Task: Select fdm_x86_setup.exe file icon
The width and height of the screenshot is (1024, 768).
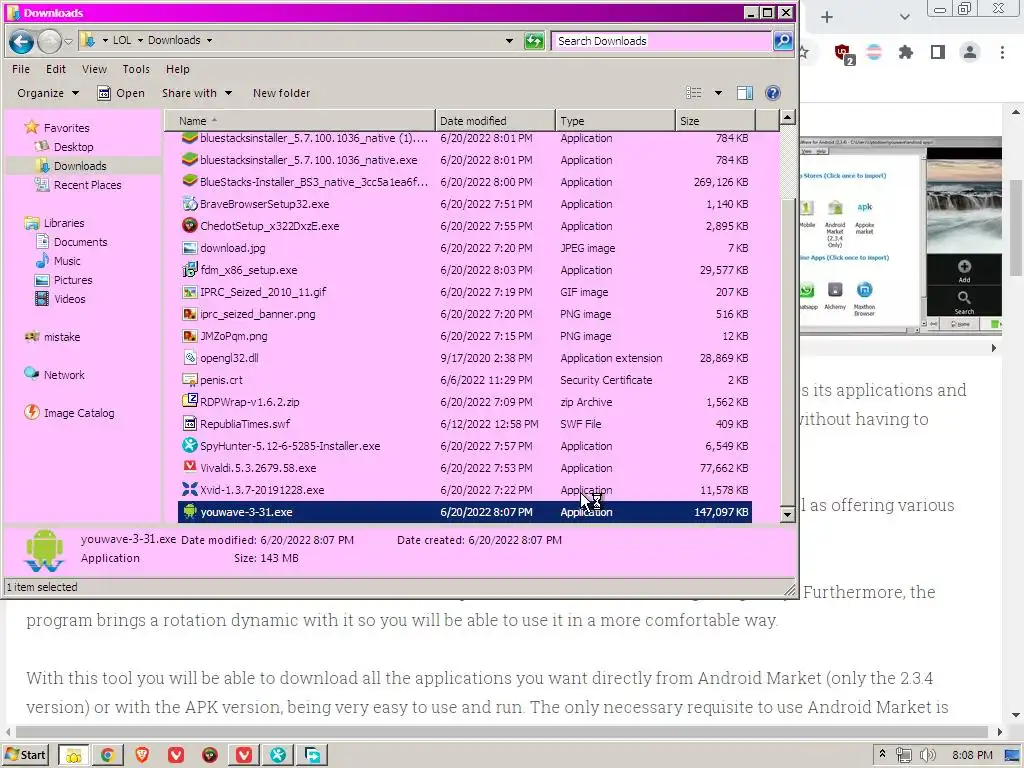Action: (x=189, y=270)
